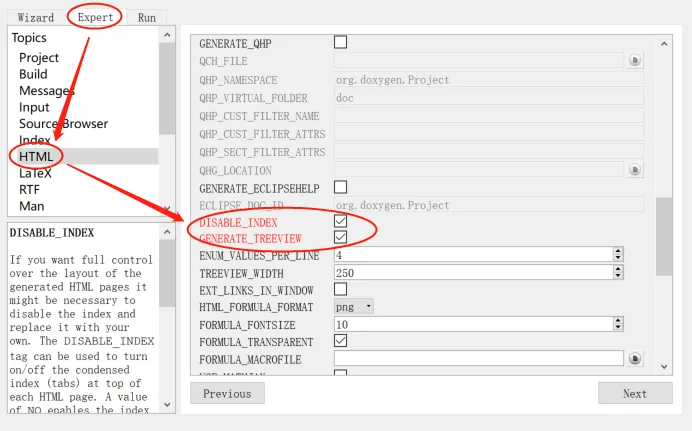Click the settings panel scrollbar thumb

pyautogui.click(x=664, y=236)
